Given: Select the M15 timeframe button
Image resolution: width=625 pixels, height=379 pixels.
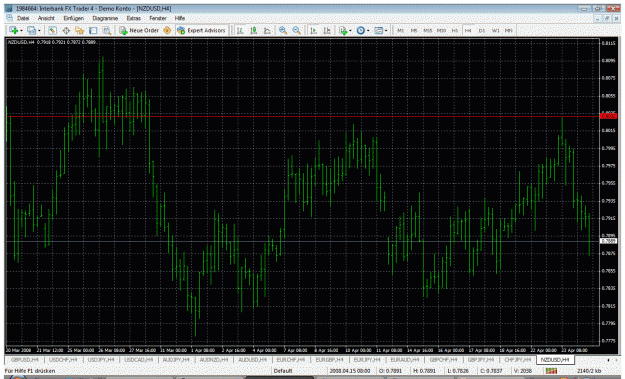Looking at the screenshot, I should (428, 30).
